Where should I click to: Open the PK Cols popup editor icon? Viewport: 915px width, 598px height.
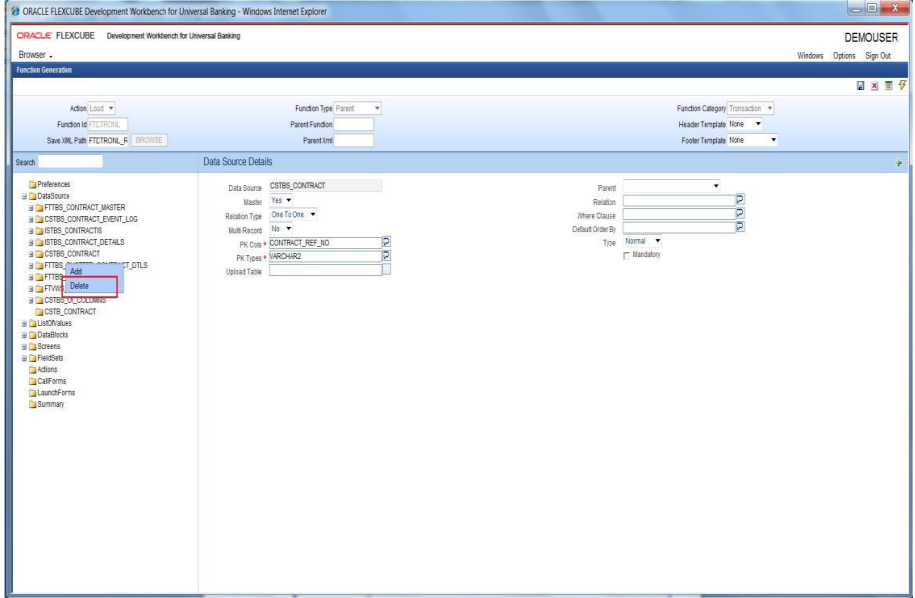tap(386, 242)
